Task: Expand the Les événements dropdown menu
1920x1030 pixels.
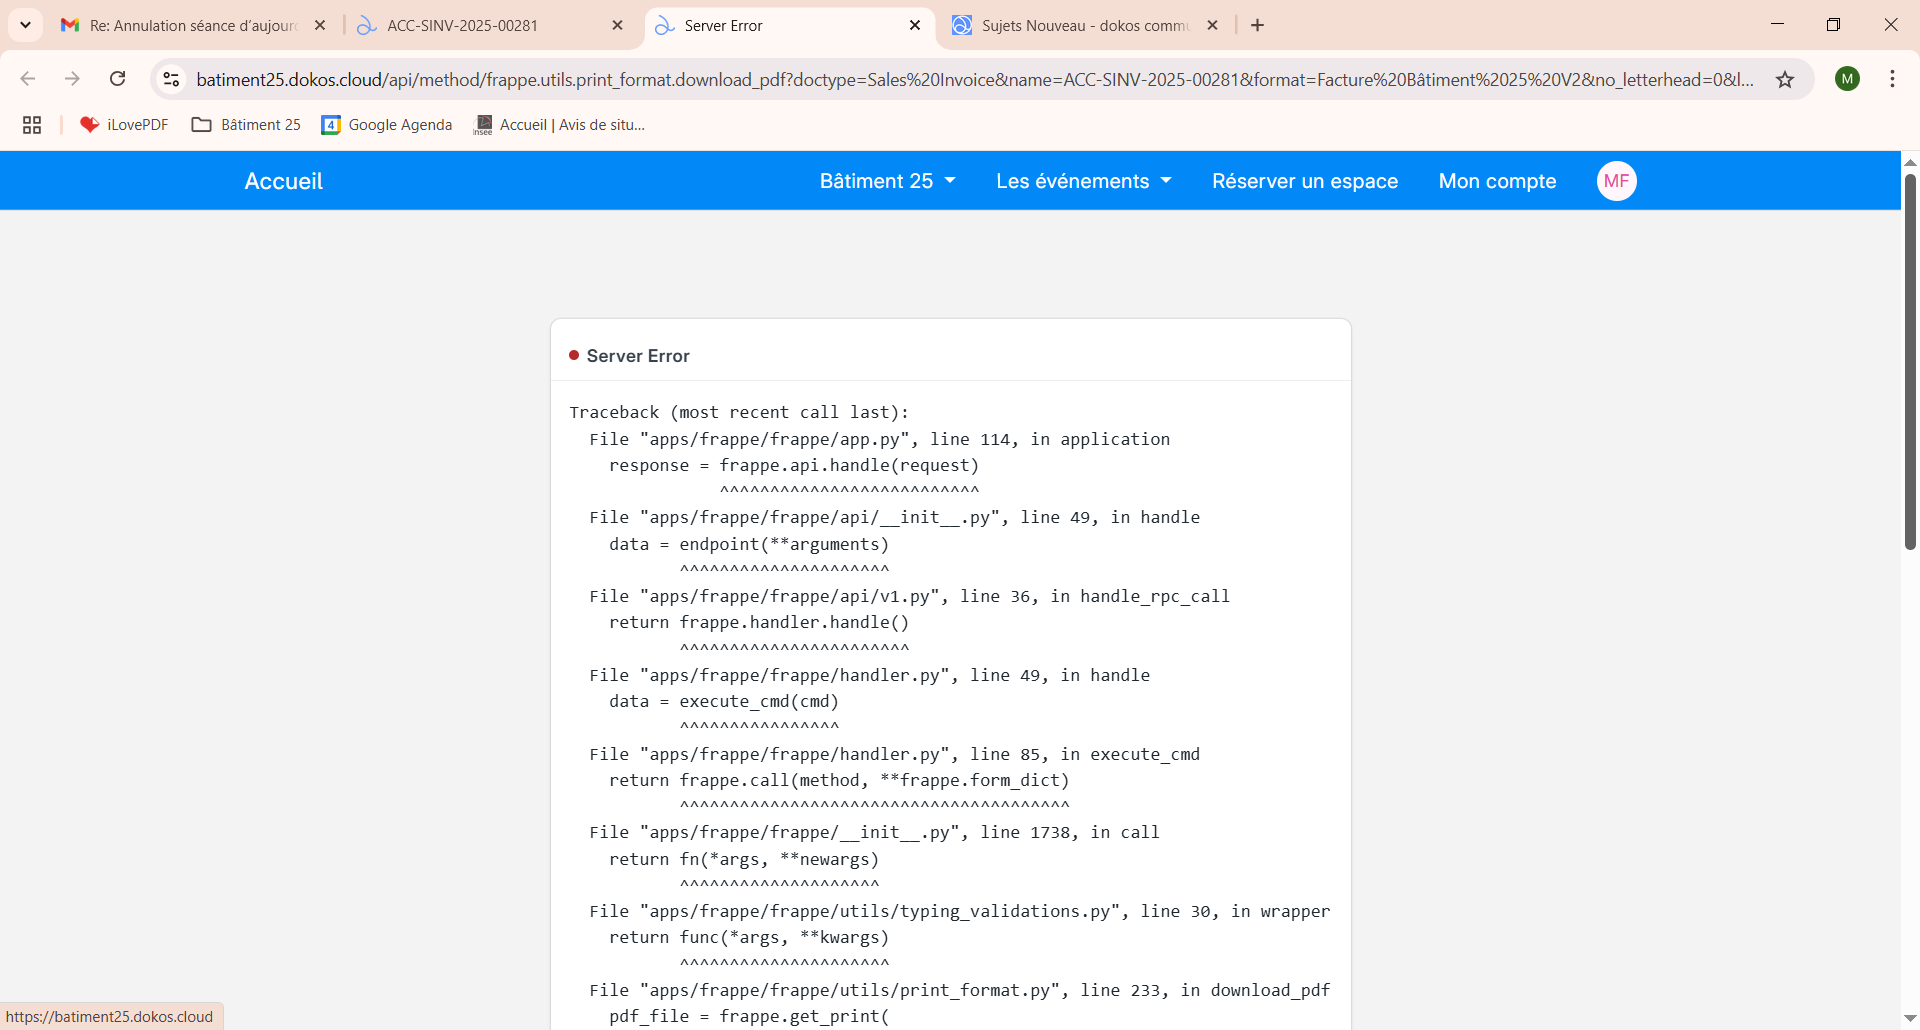Action: click(x=1083, y=181)
